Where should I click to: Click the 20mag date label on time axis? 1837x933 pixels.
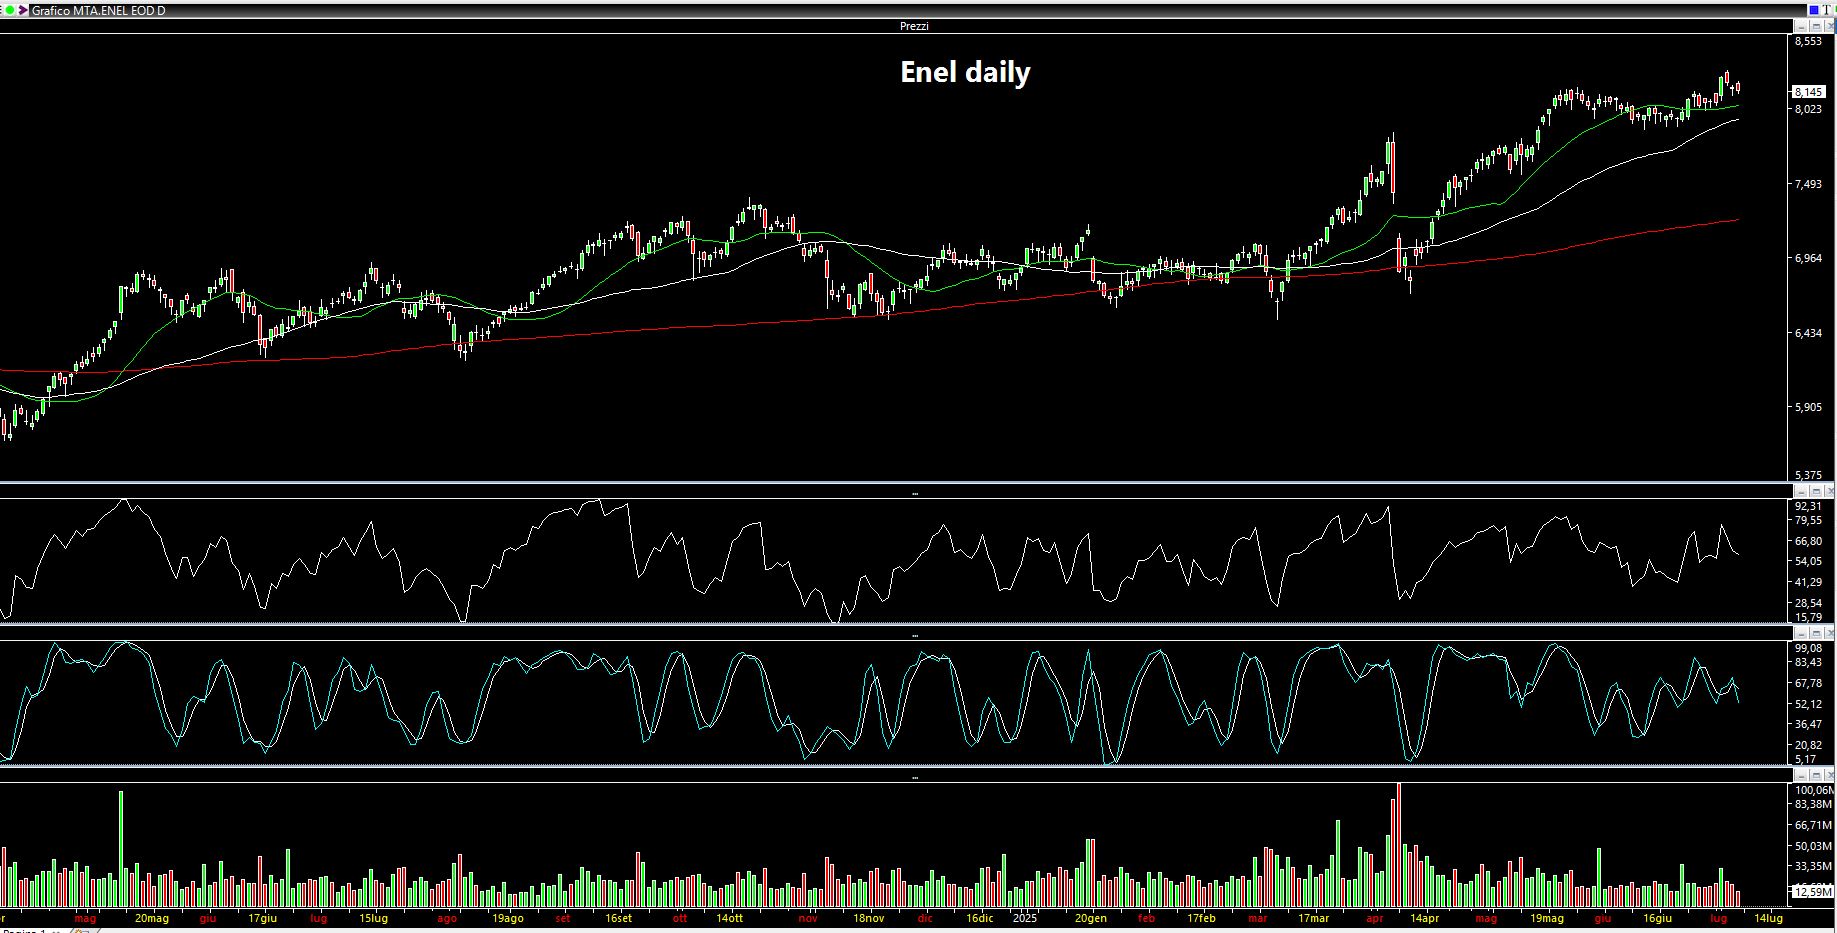click(x=152, y=918)
